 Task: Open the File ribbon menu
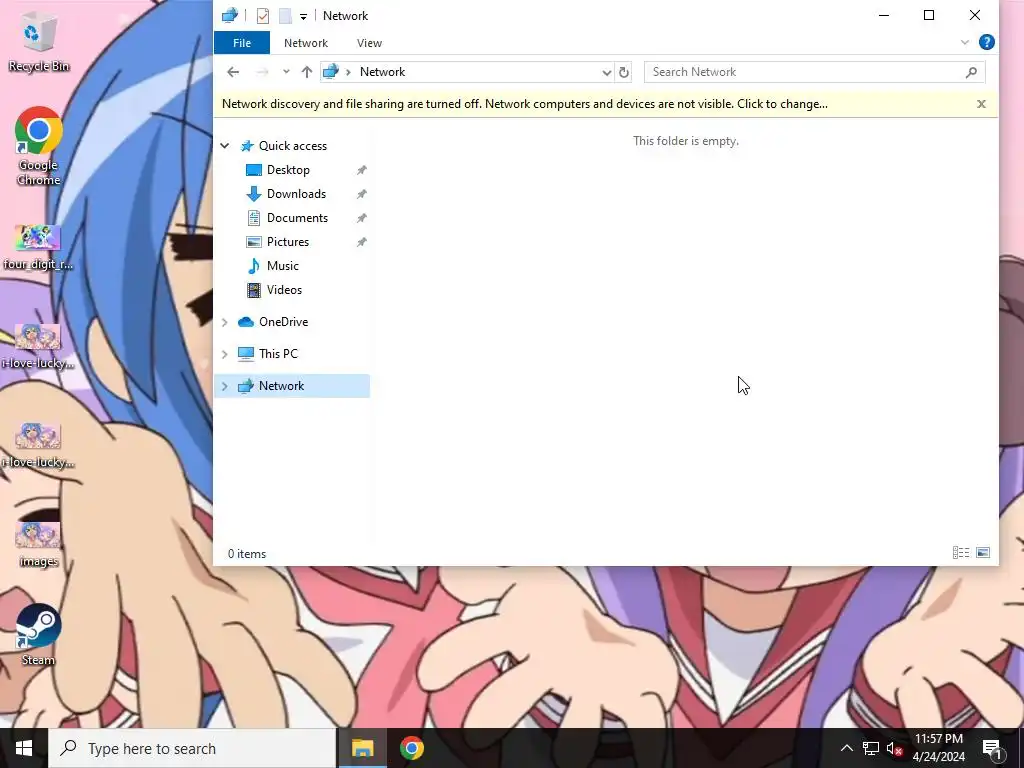(242, 43)
